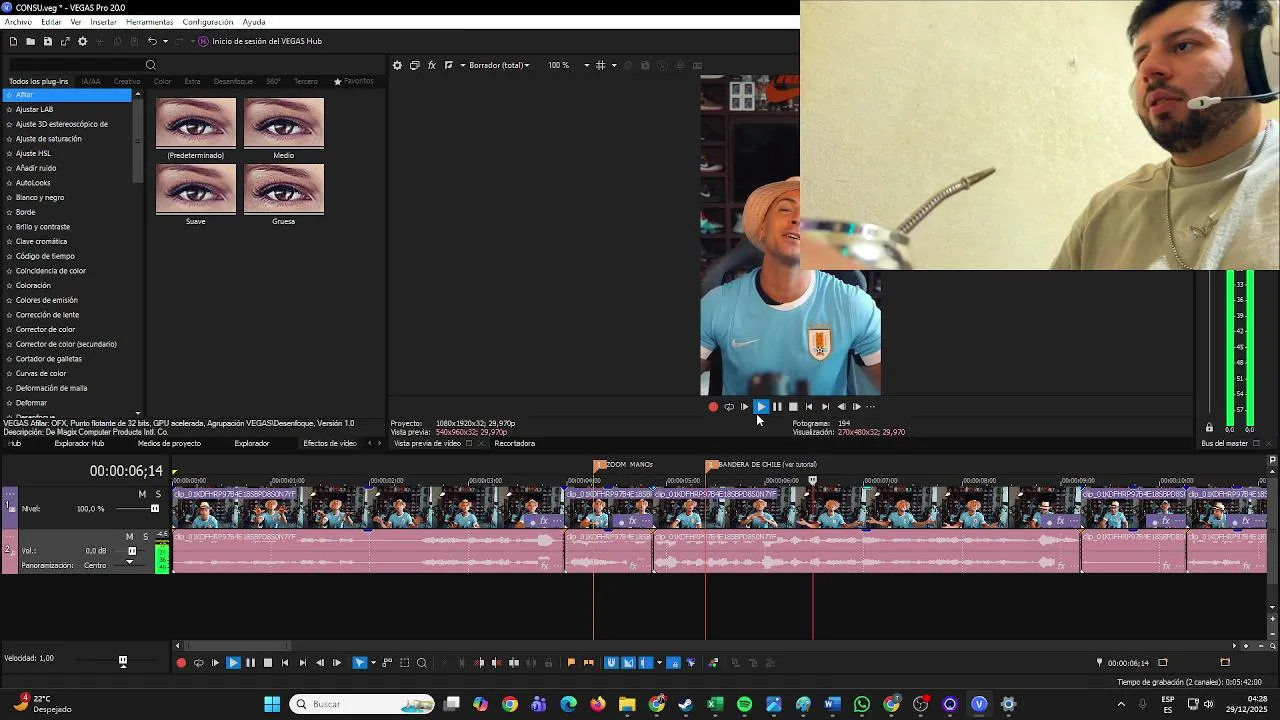
Task: Open the Archivo menu
Action: 18,22
